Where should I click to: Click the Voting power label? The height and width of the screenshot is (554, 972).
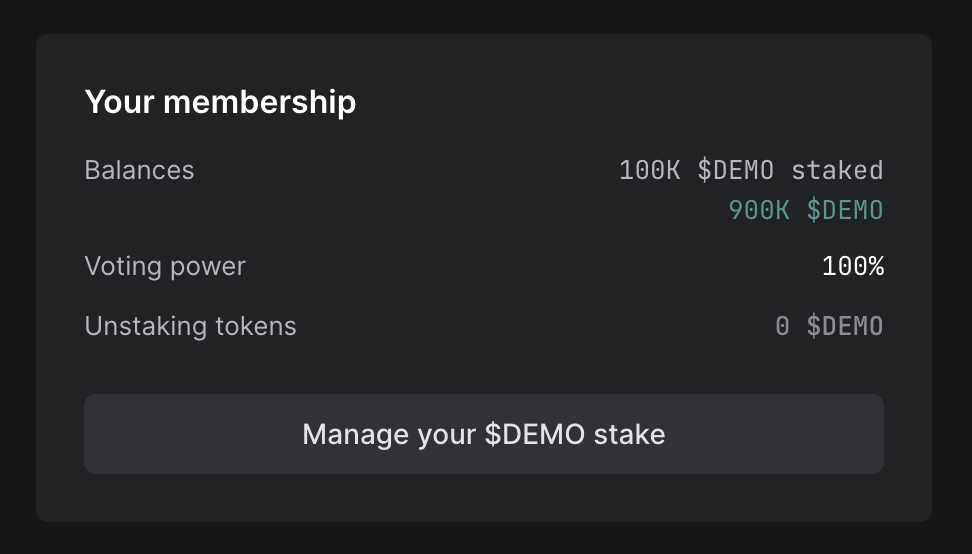(165, 266)
